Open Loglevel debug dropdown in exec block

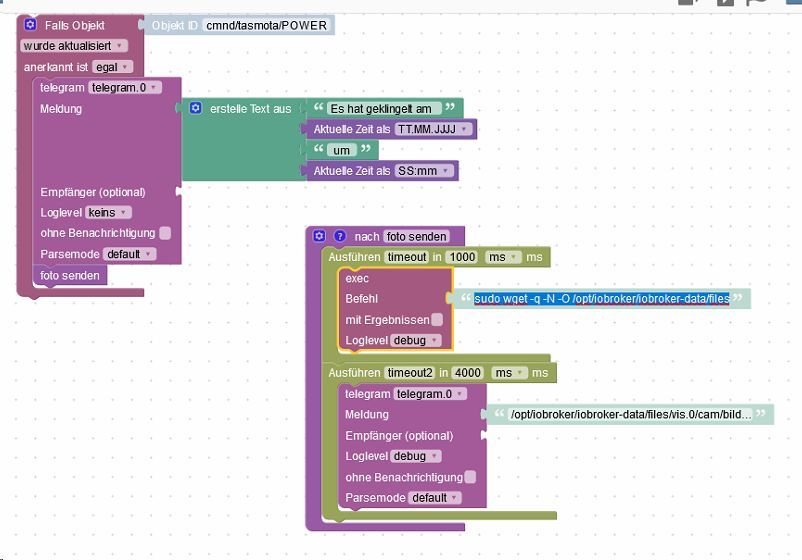click(x=415, y=340)
